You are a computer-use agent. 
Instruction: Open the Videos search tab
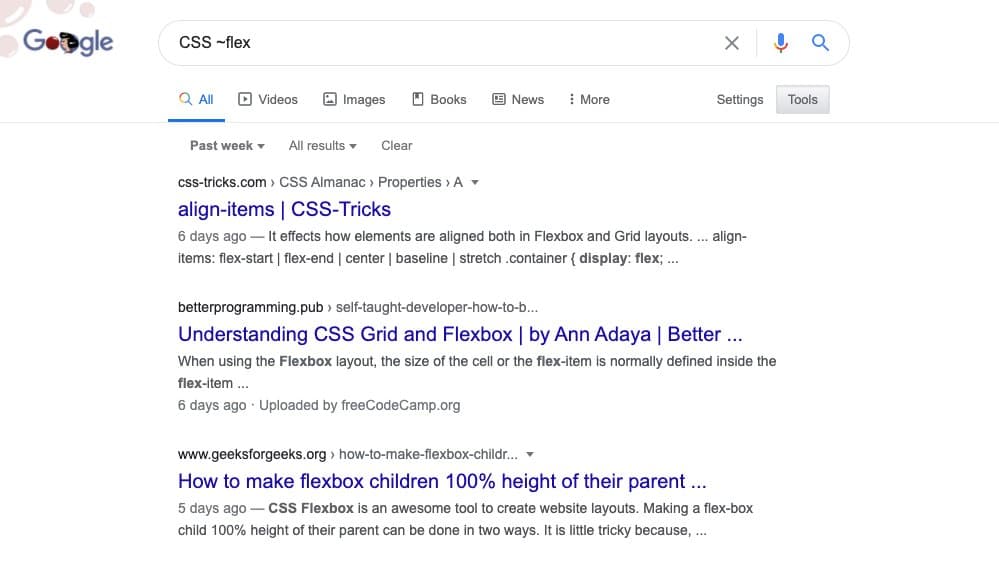[268, 99]
